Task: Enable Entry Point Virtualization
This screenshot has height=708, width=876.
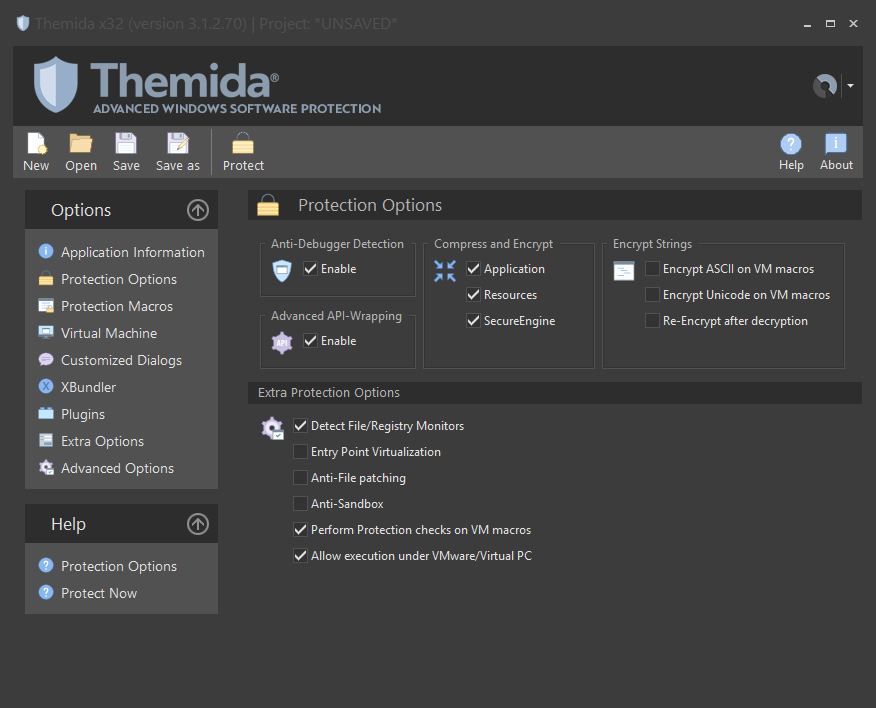Action: click(x=300, y=451)
